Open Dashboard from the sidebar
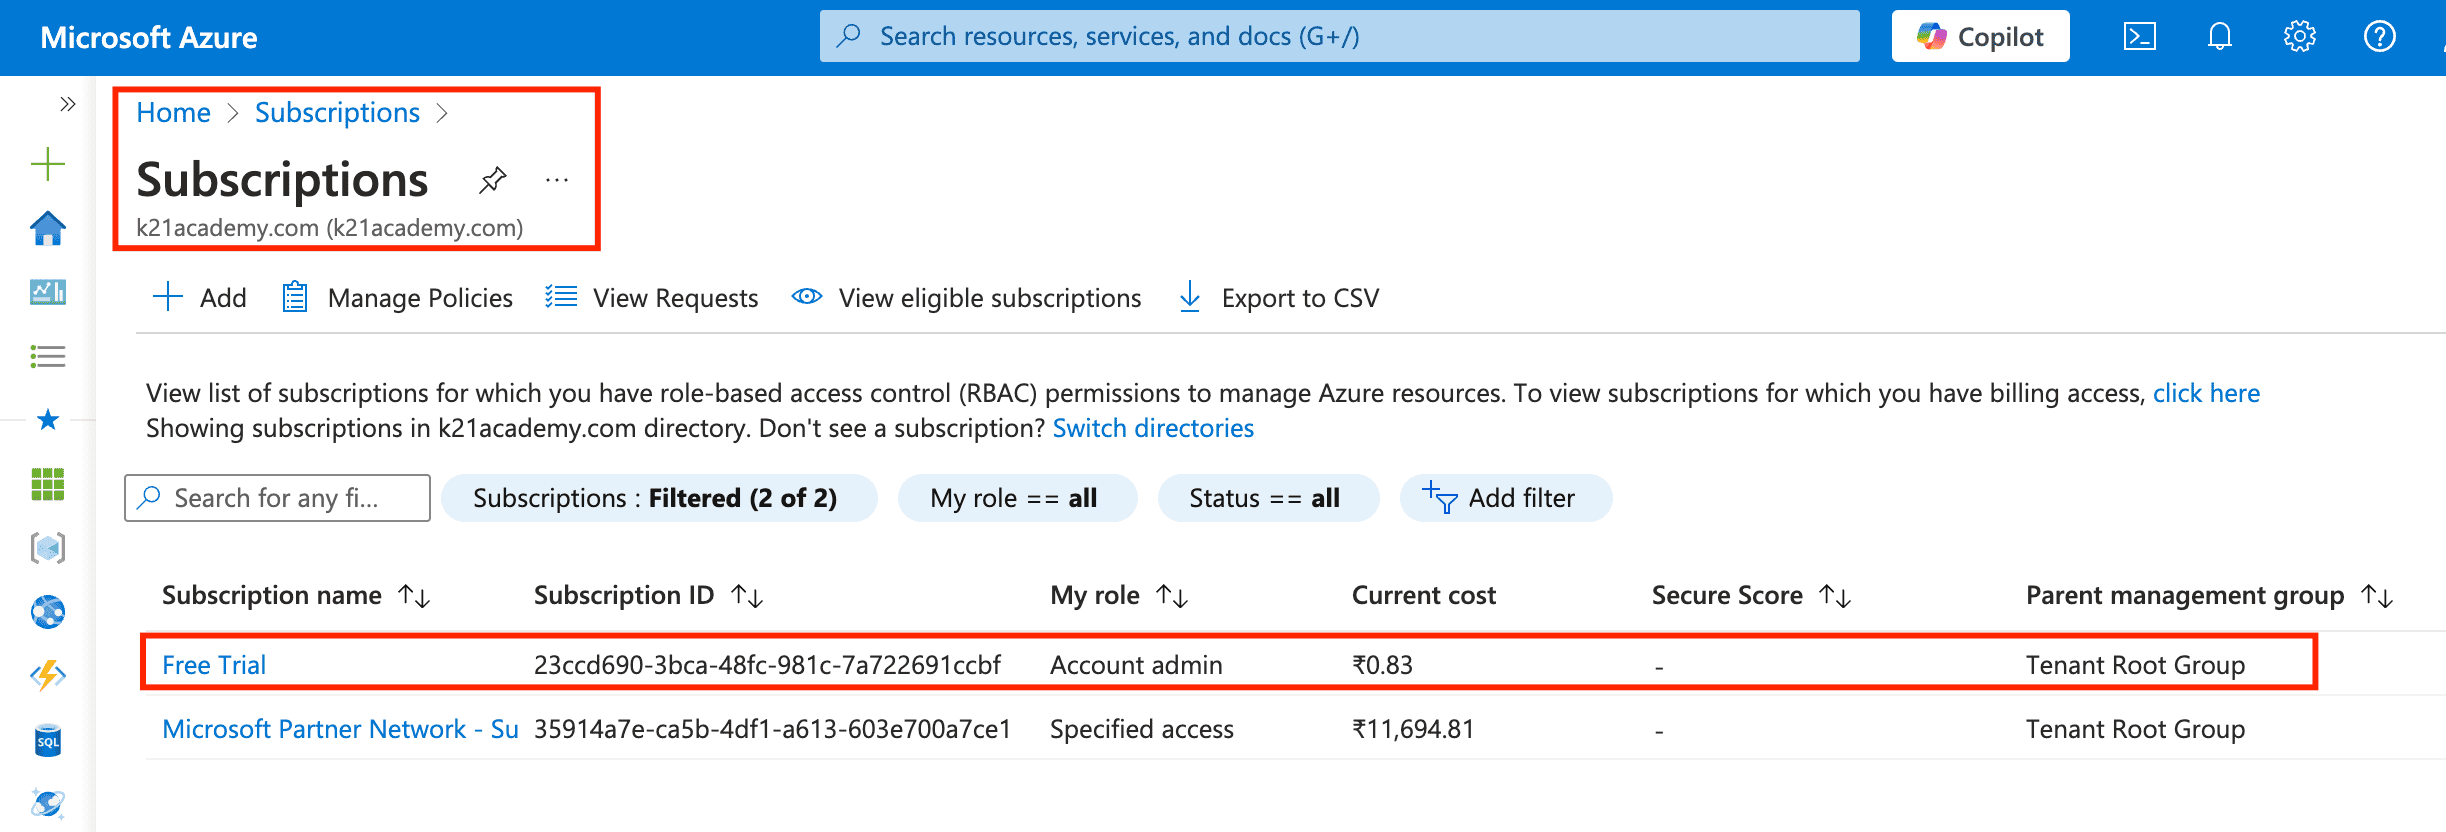The image size is (2446, 832). point(47,292)
